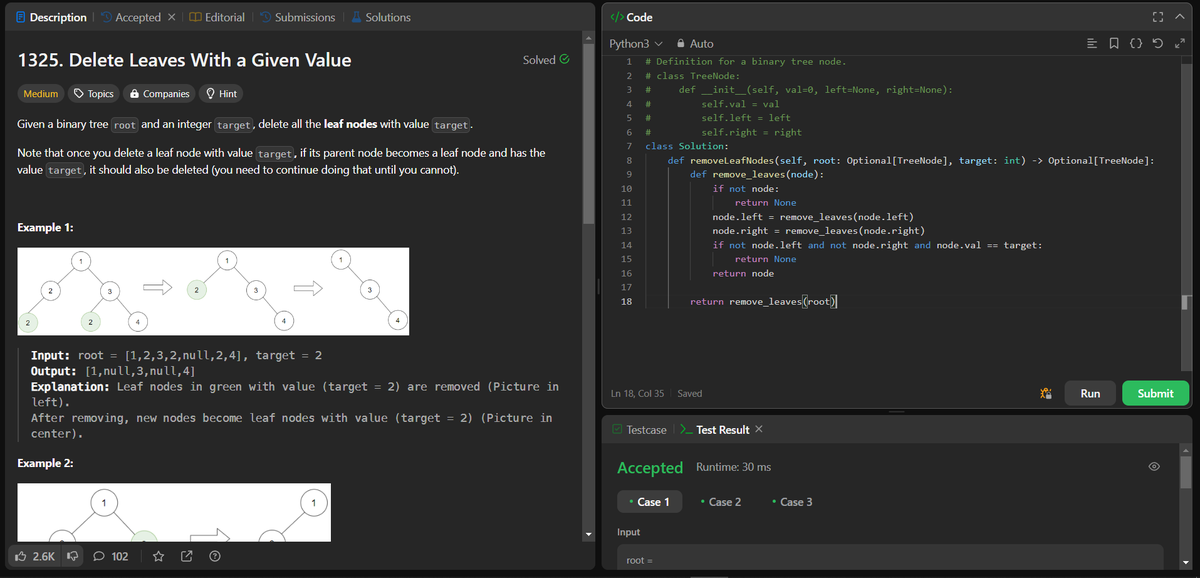Viewport: 1200px width, 578px height.
Task: Click the Companies lock tag button
Action: 159,94
